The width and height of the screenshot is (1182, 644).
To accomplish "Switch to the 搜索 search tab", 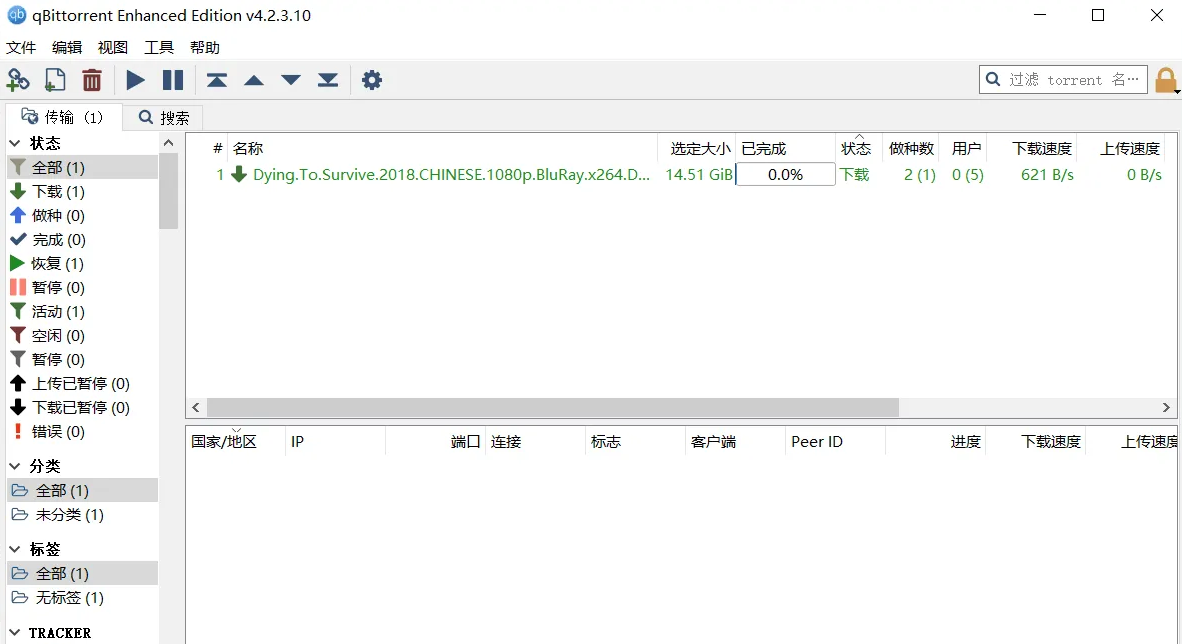I will pos(162,116).
